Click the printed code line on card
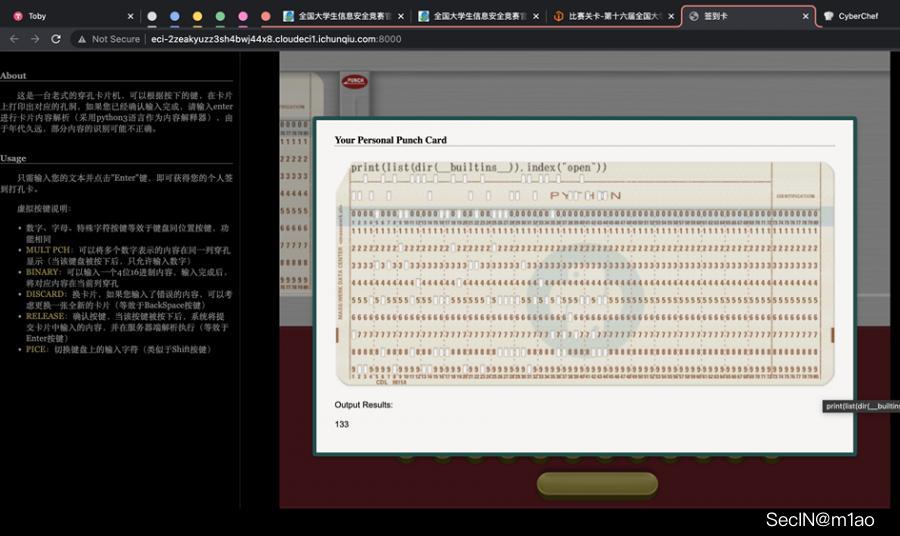Image resolution: width=900 pixels, height=536 pixels. point(479,168)
